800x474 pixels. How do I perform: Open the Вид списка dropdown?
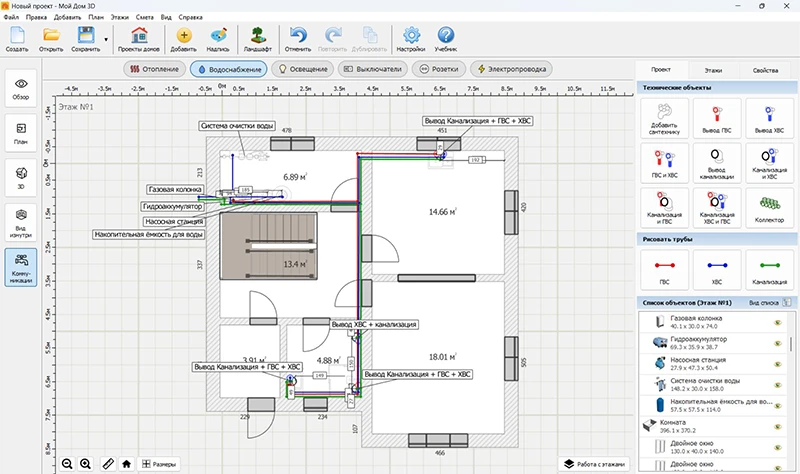pos(768,301)
